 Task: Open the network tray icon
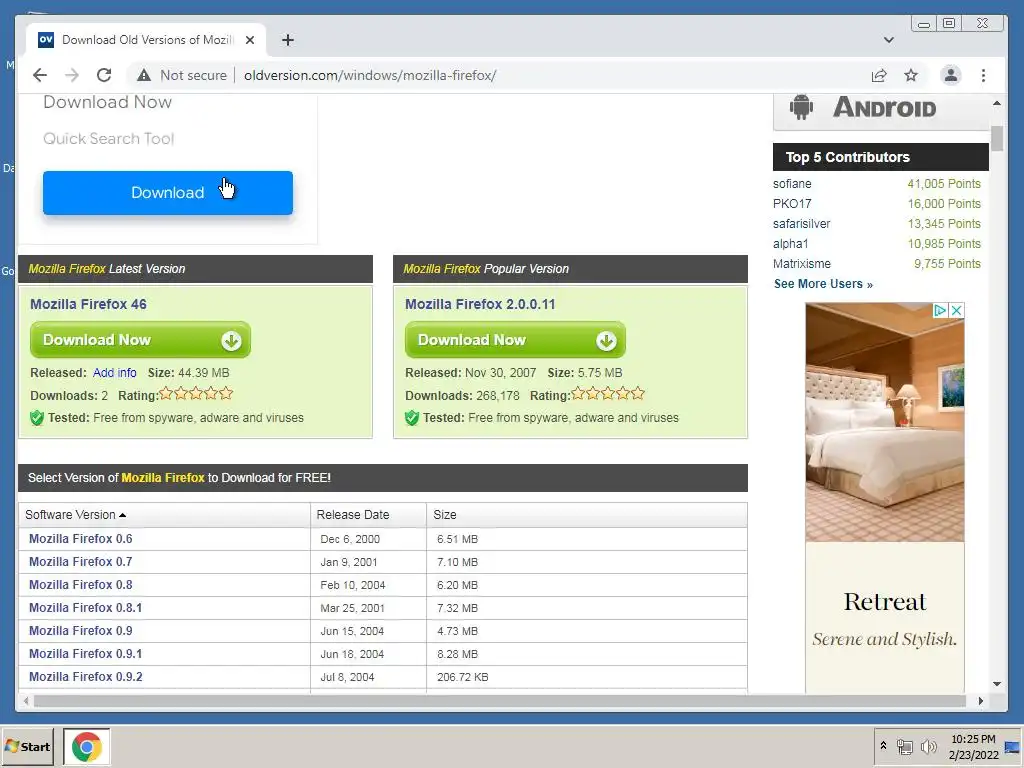pos(904,746)
